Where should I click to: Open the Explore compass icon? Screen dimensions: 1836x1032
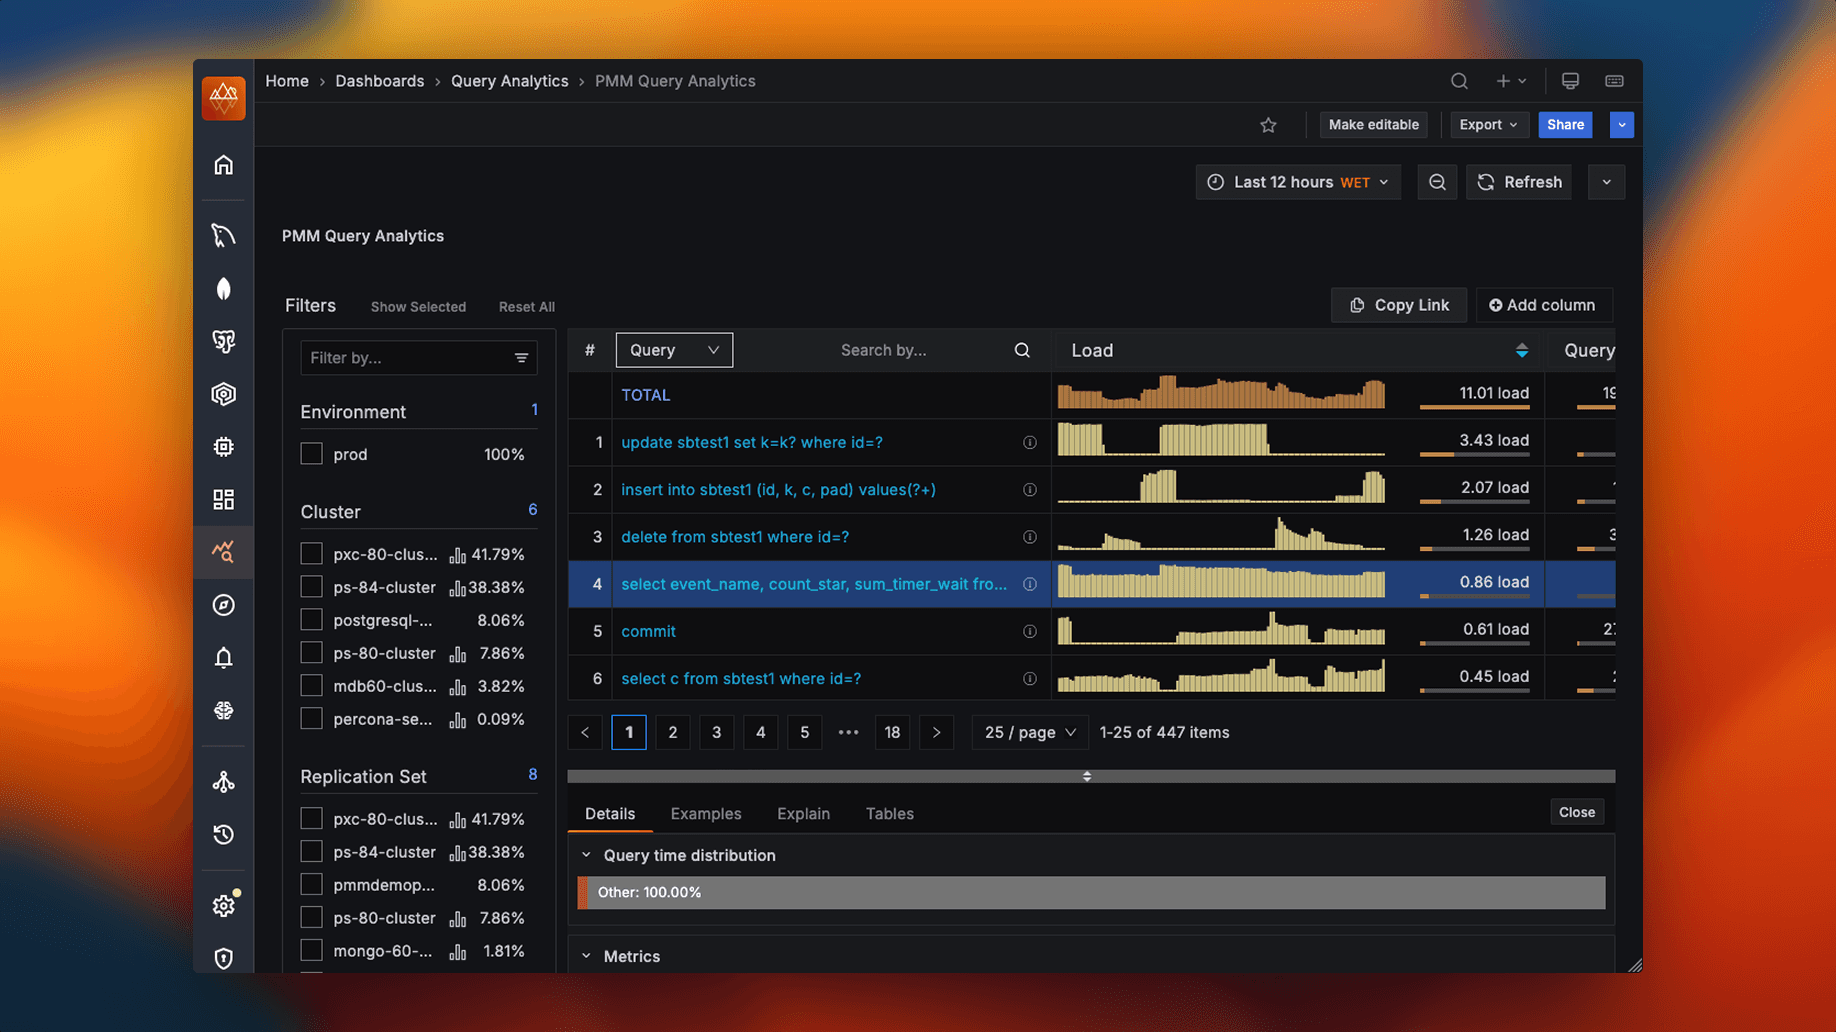tap(223, 605)
